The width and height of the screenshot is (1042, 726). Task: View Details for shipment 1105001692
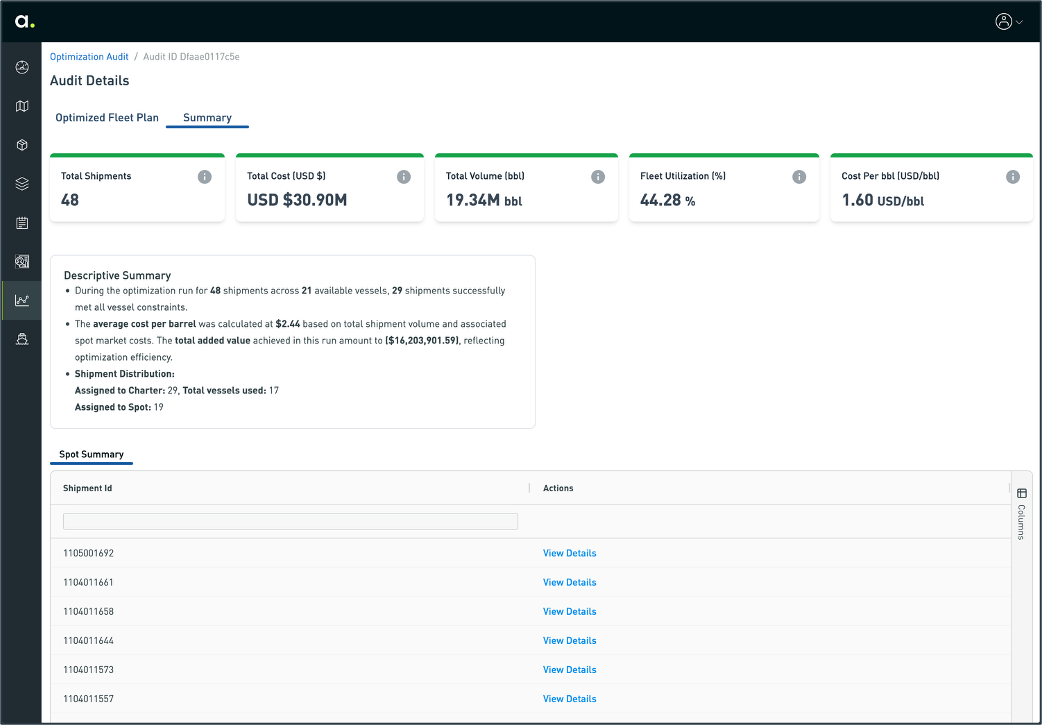click(x=570, y=553)
